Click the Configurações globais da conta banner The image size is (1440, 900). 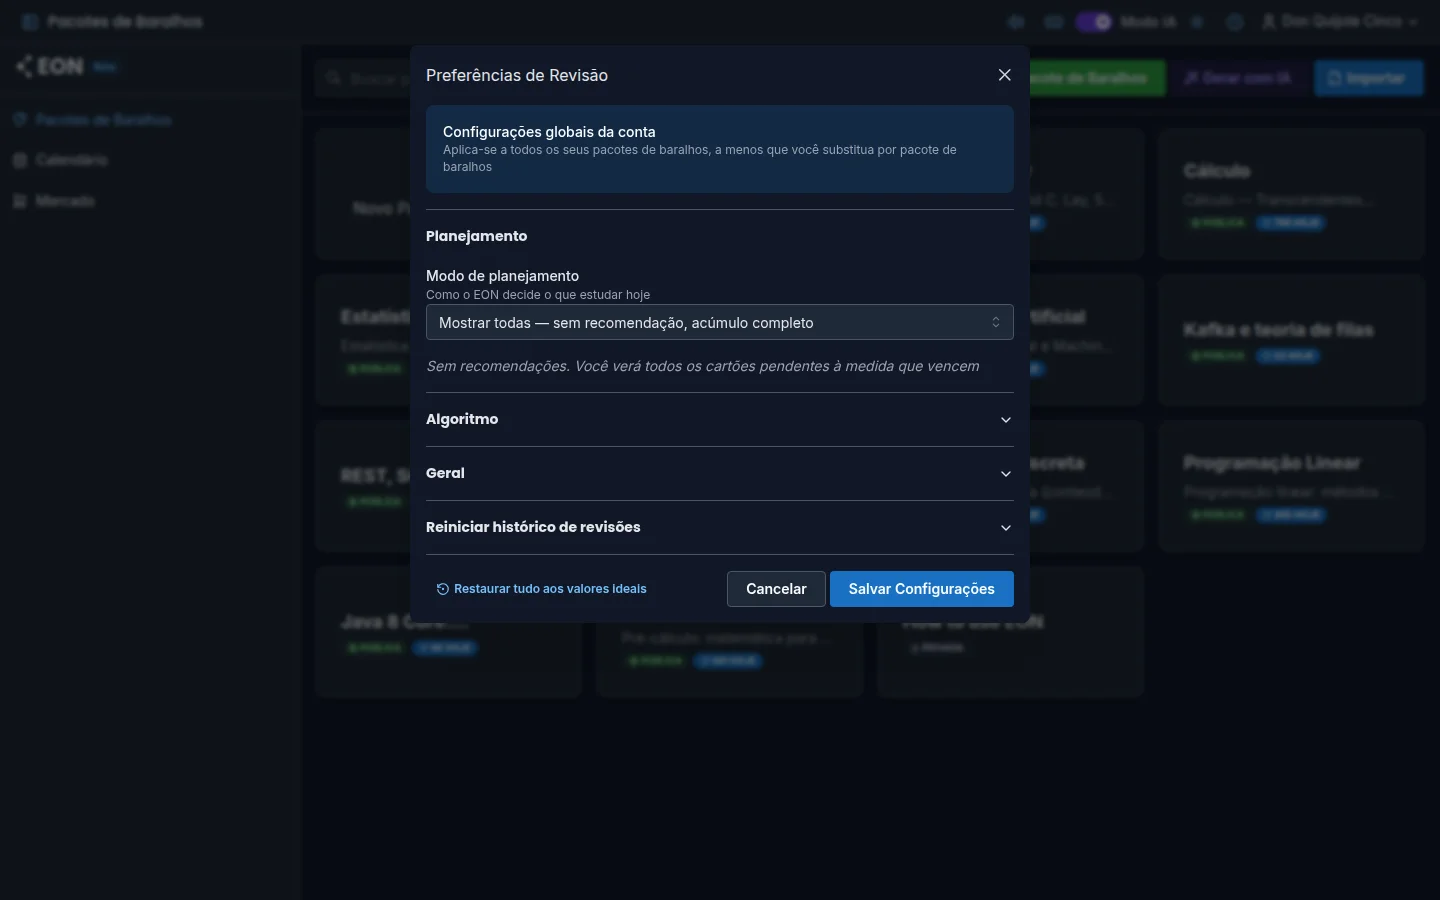720,149
